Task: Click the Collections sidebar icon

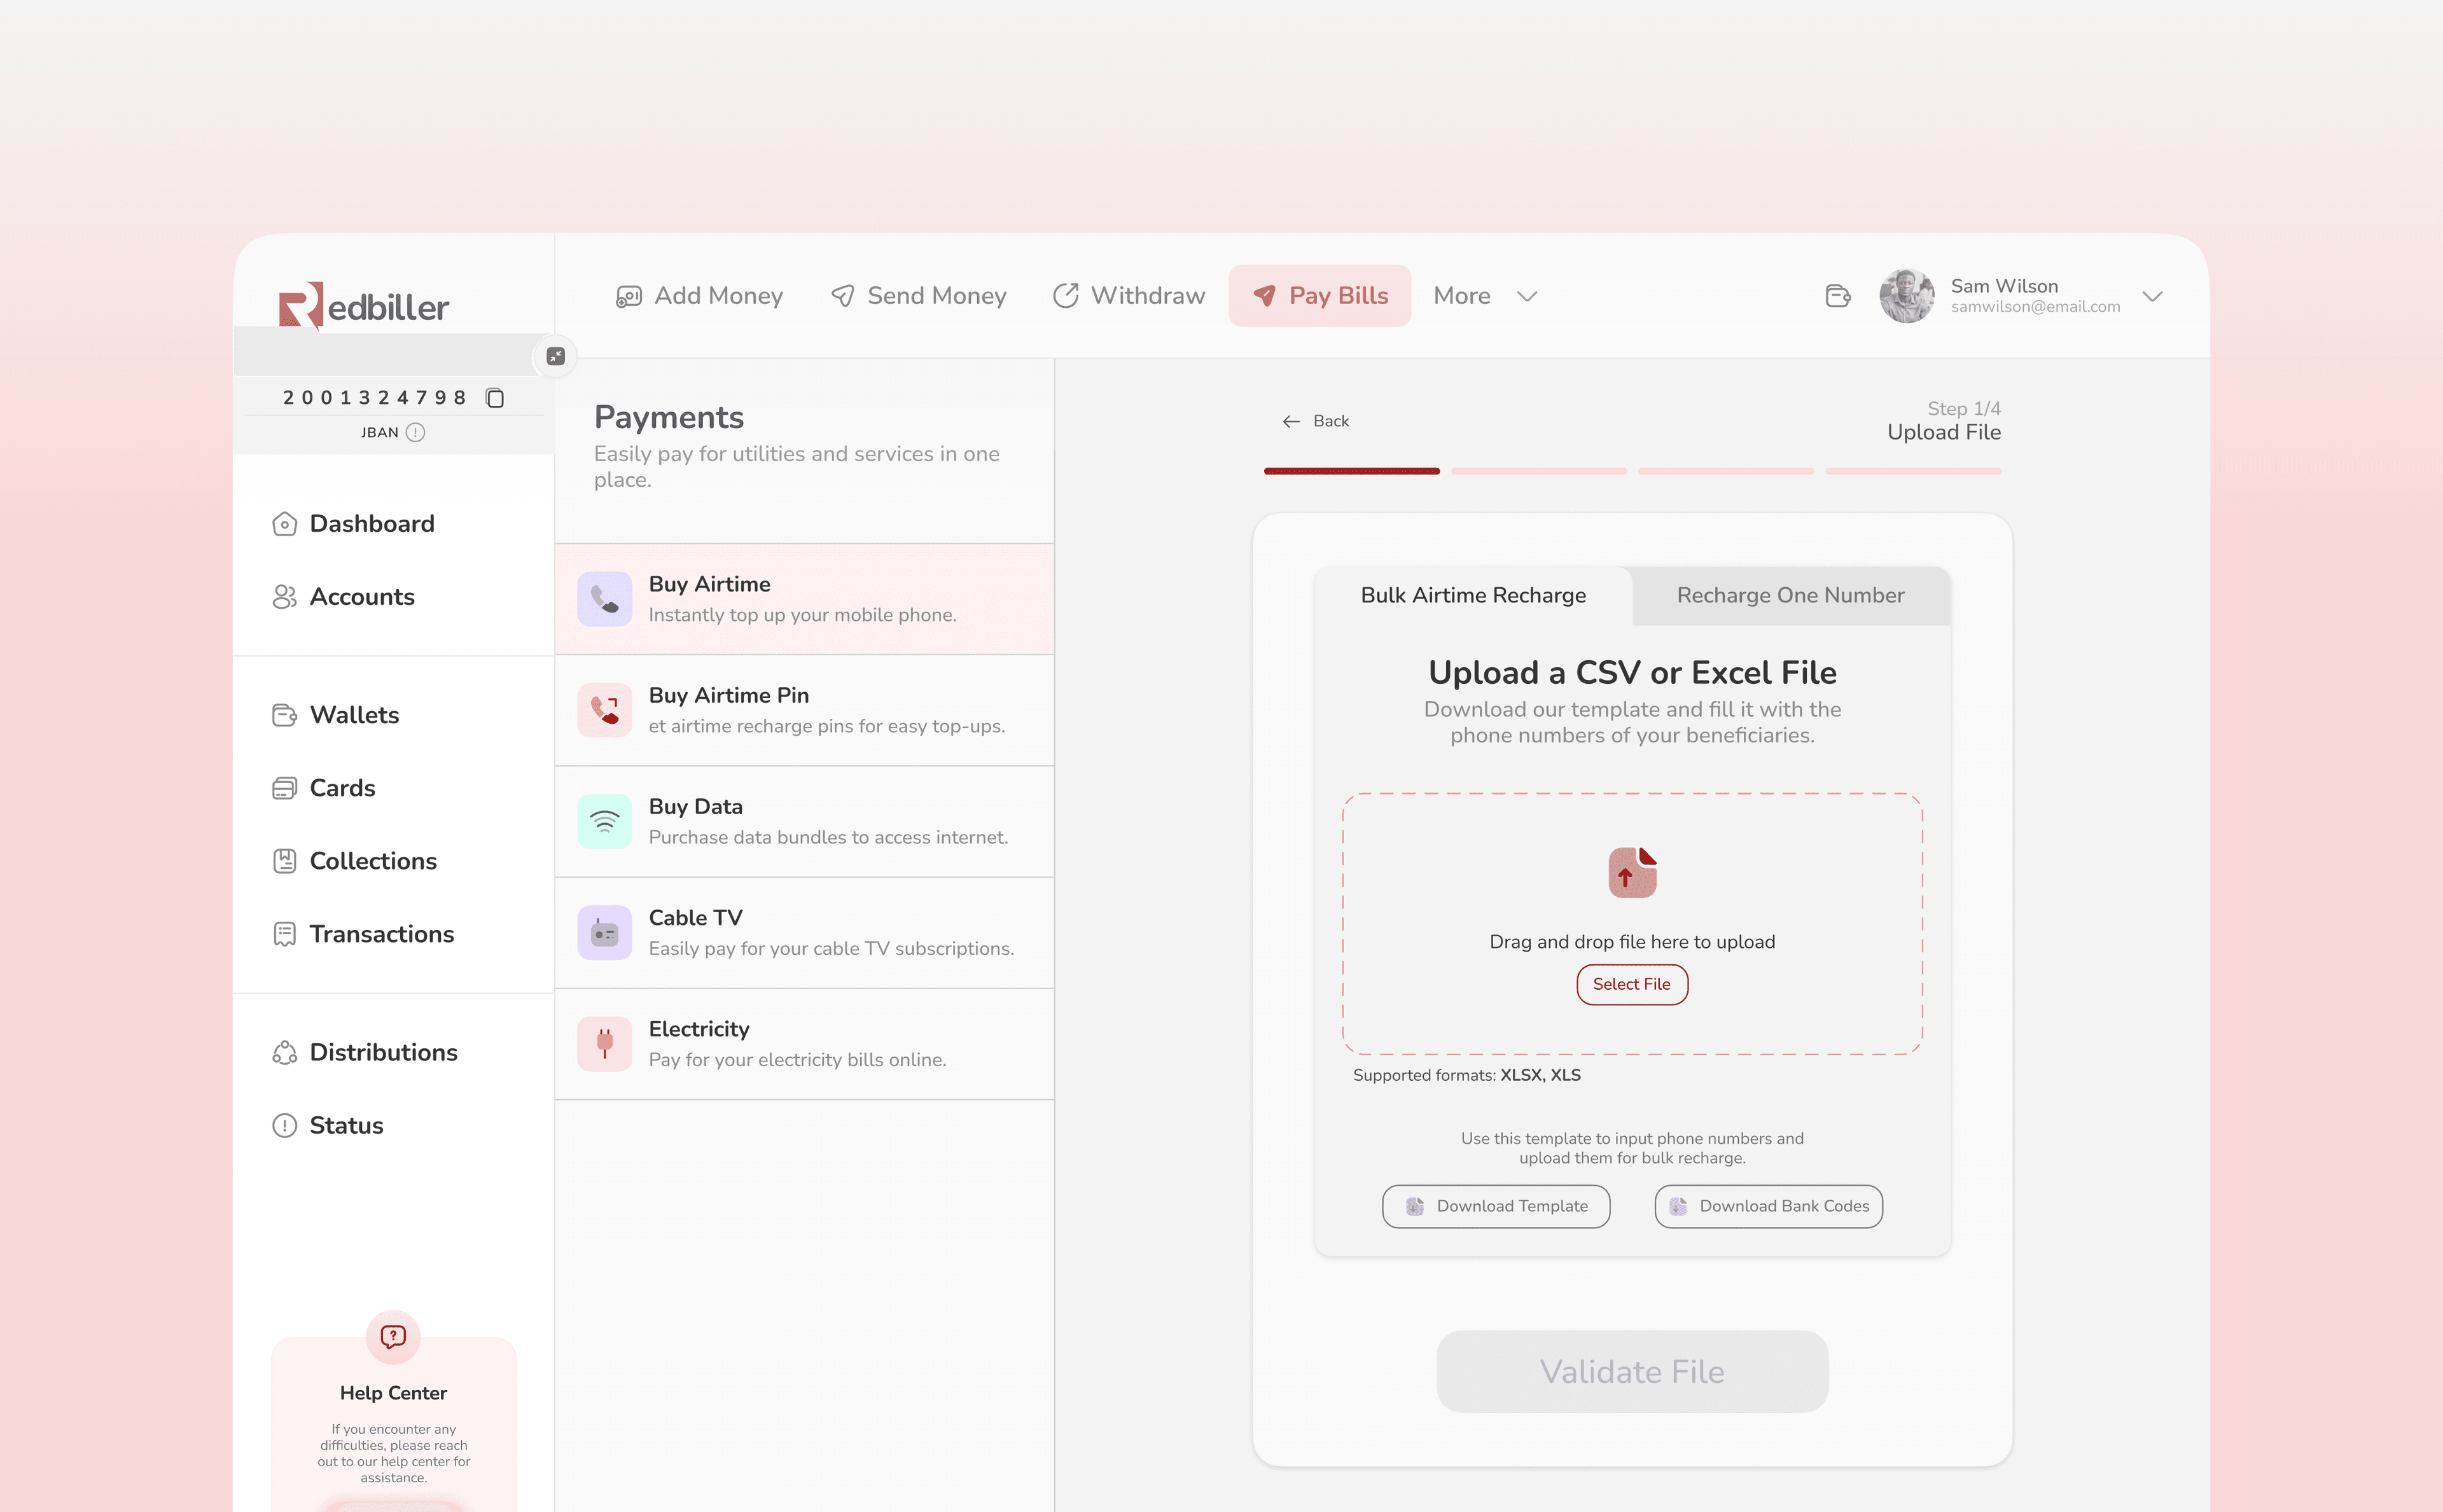Action: pyautogui.click(x=284, y=861)
